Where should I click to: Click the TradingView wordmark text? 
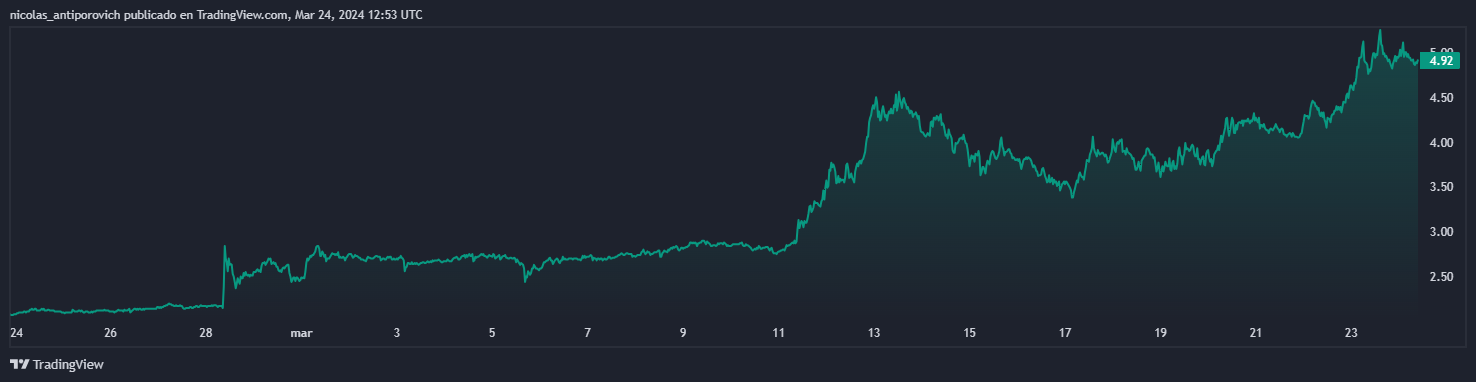pos(68,365)
